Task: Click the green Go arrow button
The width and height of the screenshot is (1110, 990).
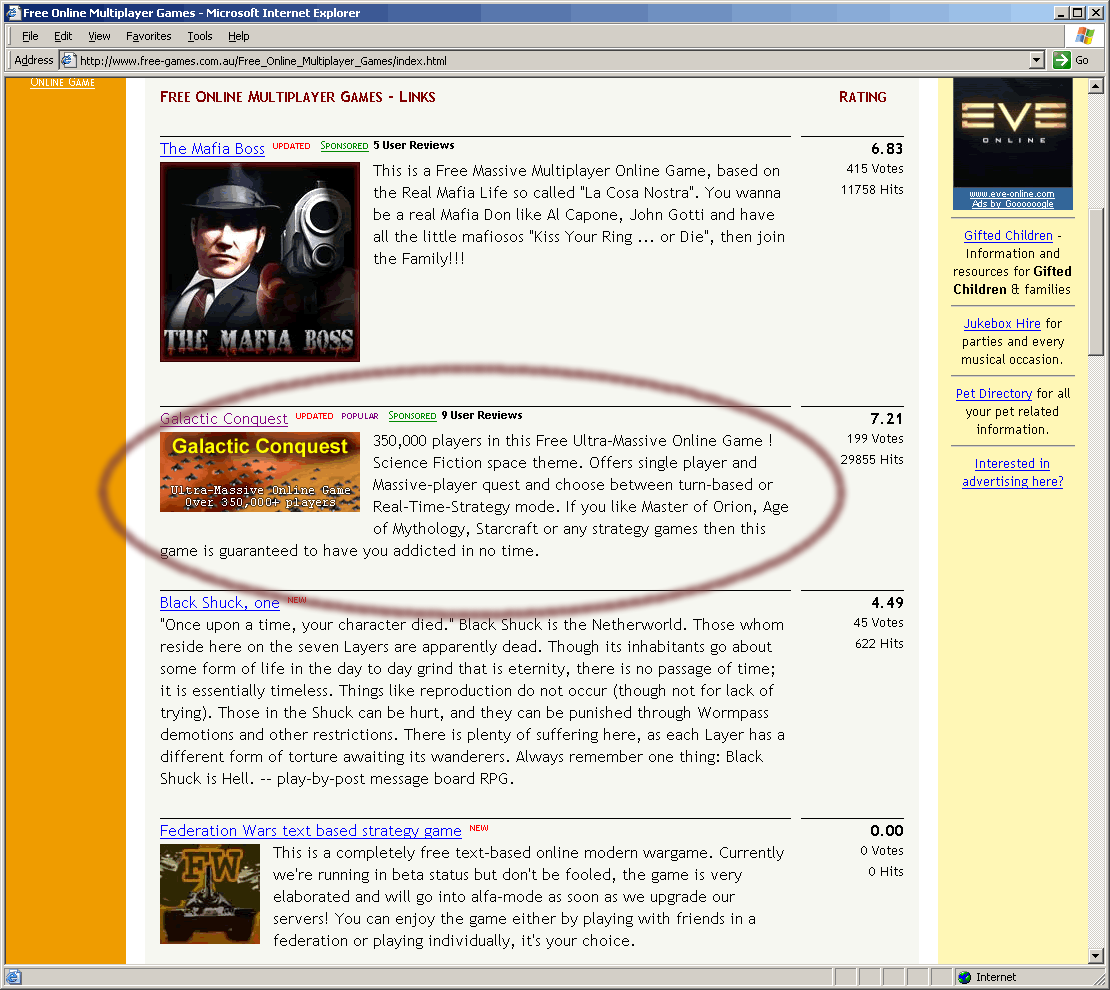Action: (1062, 60)
